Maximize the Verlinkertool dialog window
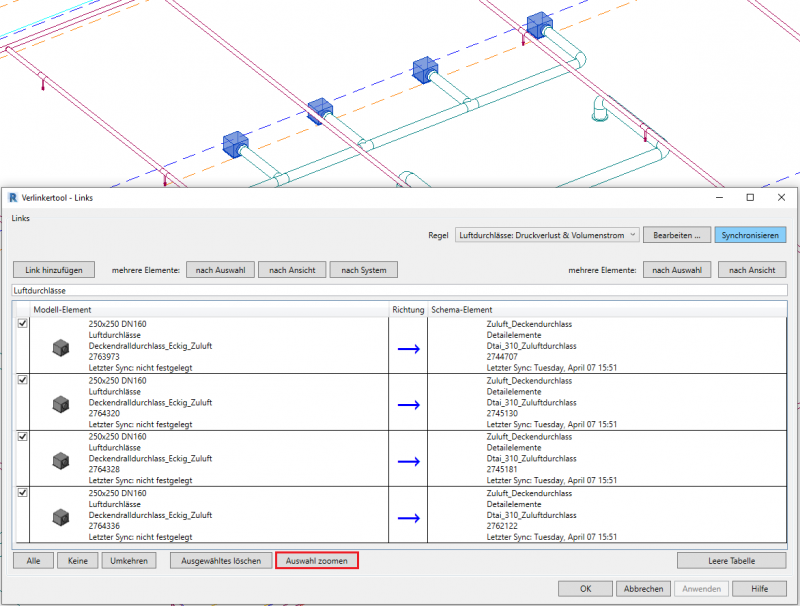The image size is (800, 606). tap(750, 197)
